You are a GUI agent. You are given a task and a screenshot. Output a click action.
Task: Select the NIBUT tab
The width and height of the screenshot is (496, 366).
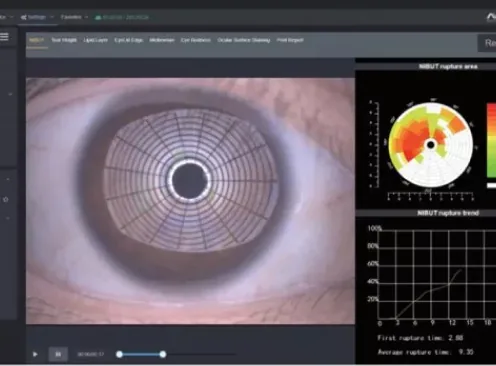(x=37, y=40)
